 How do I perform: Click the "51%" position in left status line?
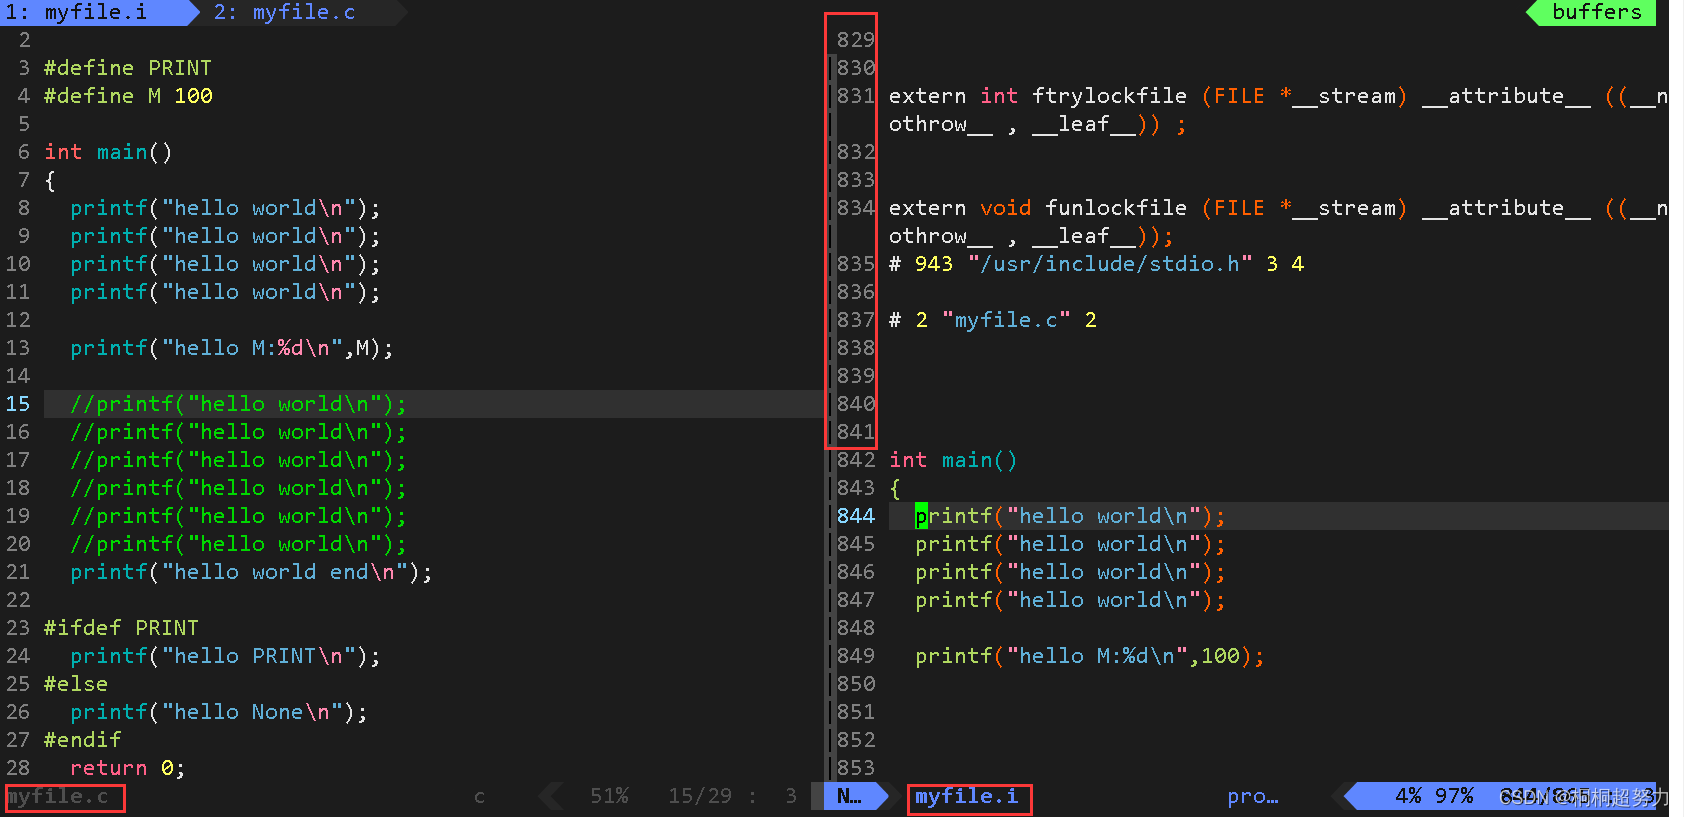click(609, 796)
